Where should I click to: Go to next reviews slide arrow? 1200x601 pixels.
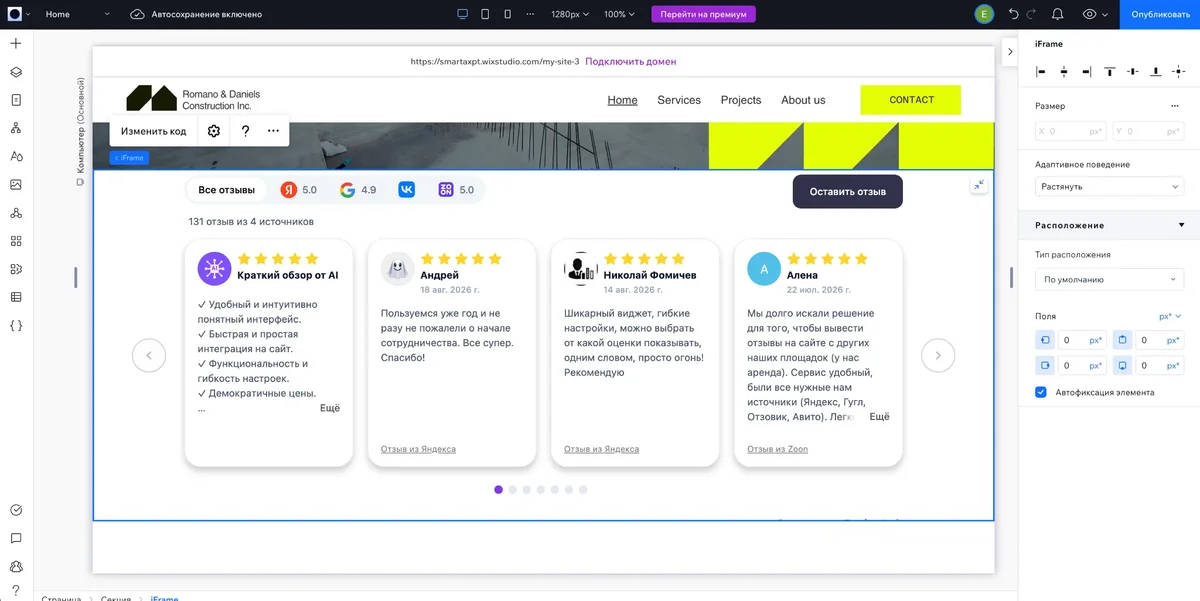point(938,355)
